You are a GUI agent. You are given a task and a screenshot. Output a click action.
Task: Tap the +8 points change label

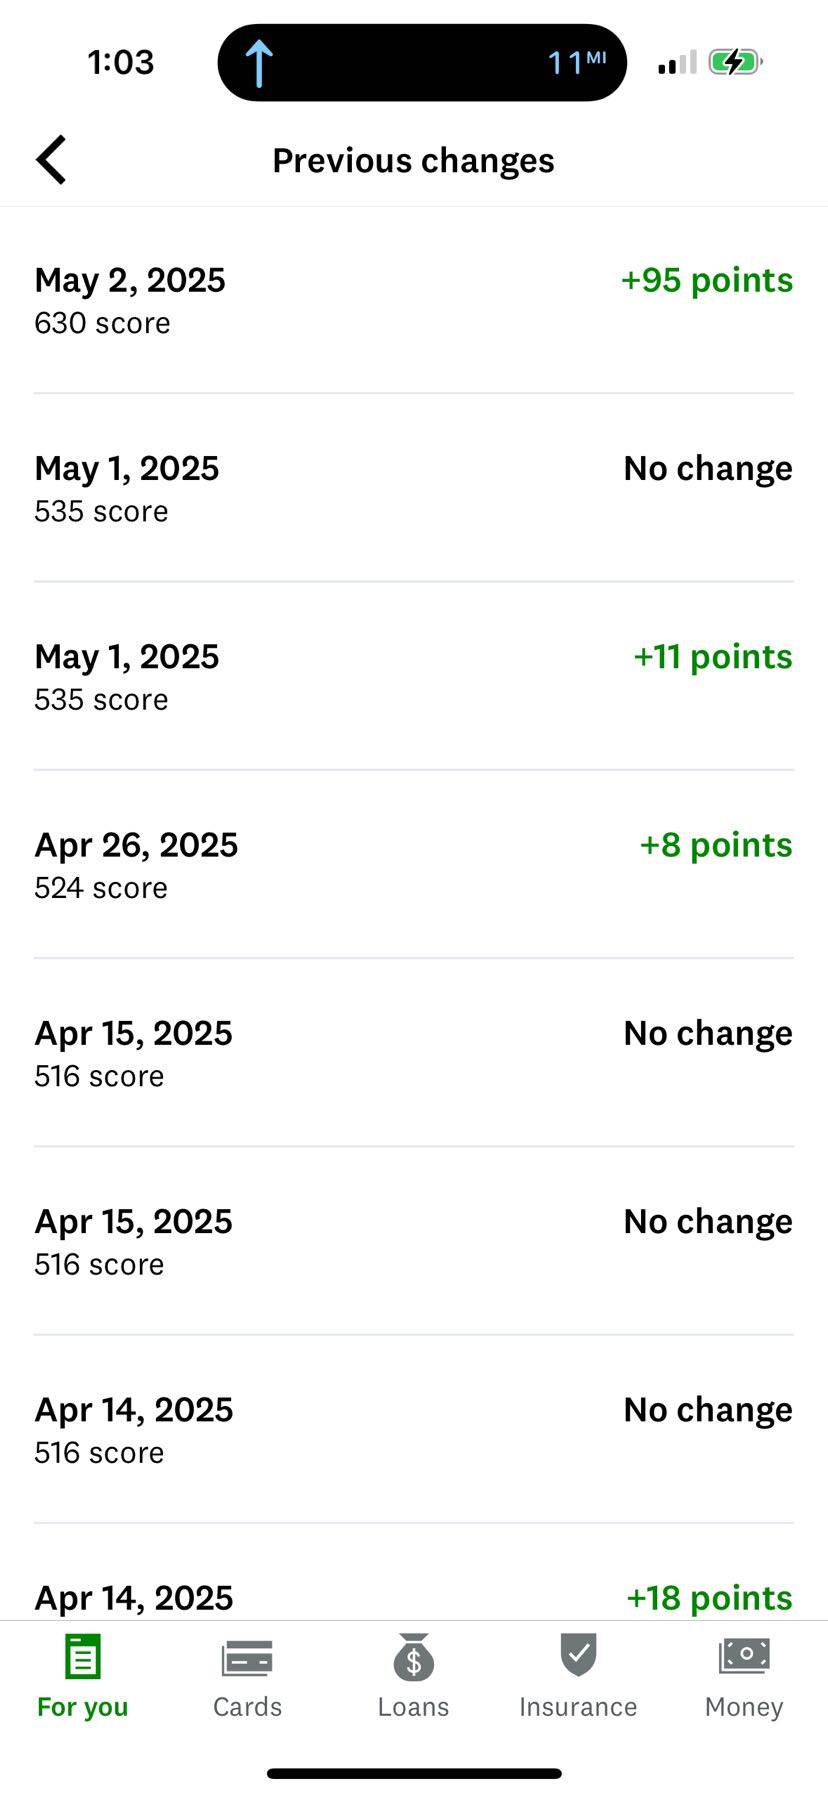tap(715, 846)
